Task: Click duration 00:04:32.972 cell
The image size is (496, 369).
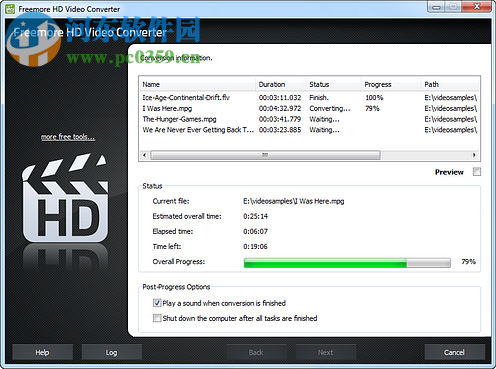Action: [x=280, y=108]
